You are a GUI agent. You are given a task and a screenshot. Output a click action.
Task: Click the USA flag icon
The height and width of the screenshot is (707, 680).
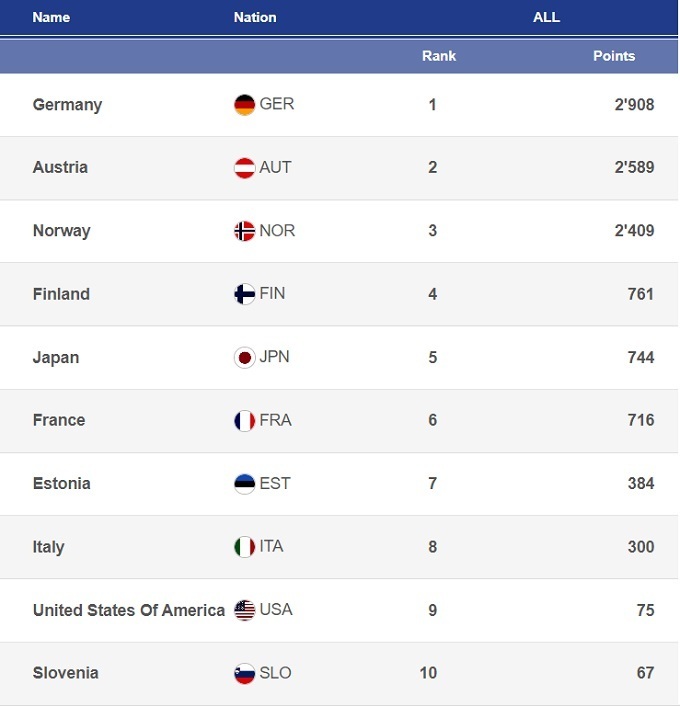click(245, 610)
